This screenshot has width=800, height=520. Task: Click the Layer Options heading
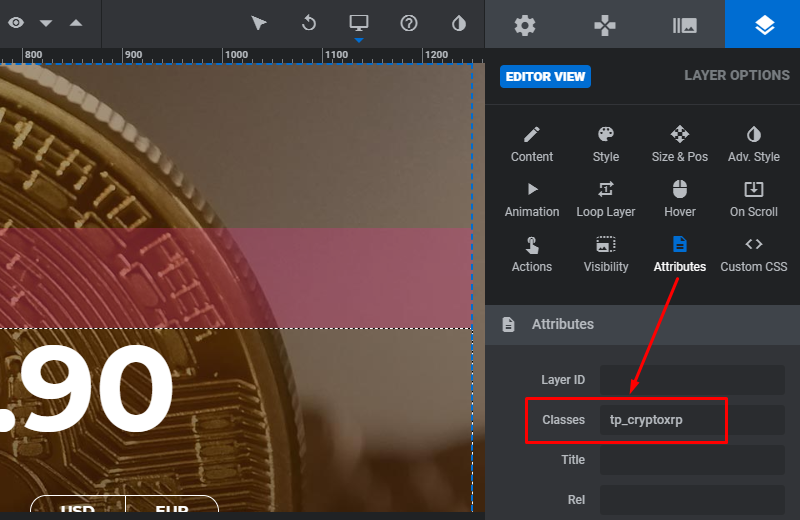(737, 76)
